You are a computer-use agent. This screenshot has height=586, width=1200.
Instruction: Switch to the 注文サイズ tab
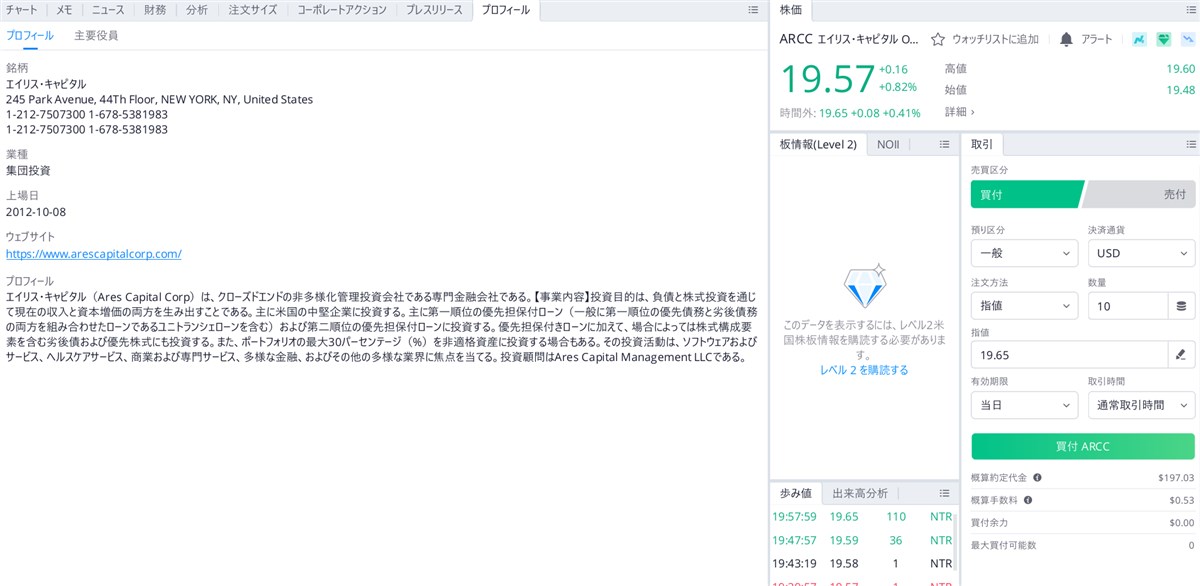tap(253, 10)
